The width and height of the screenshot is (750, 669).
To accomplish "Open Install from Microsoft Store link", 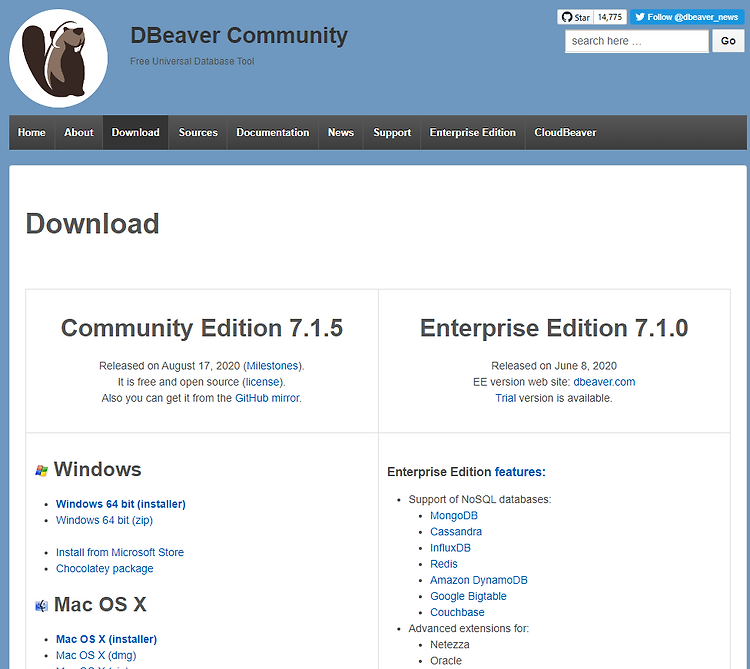I will tap(120, 552).
